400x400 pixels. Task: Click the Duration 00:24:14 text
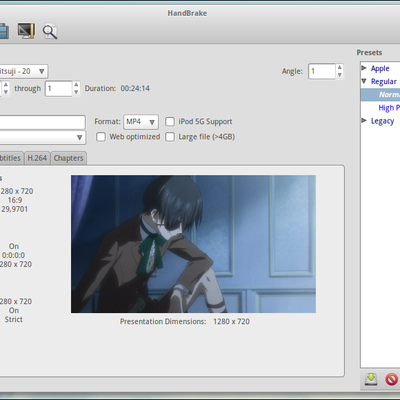(x=117, y=88)
